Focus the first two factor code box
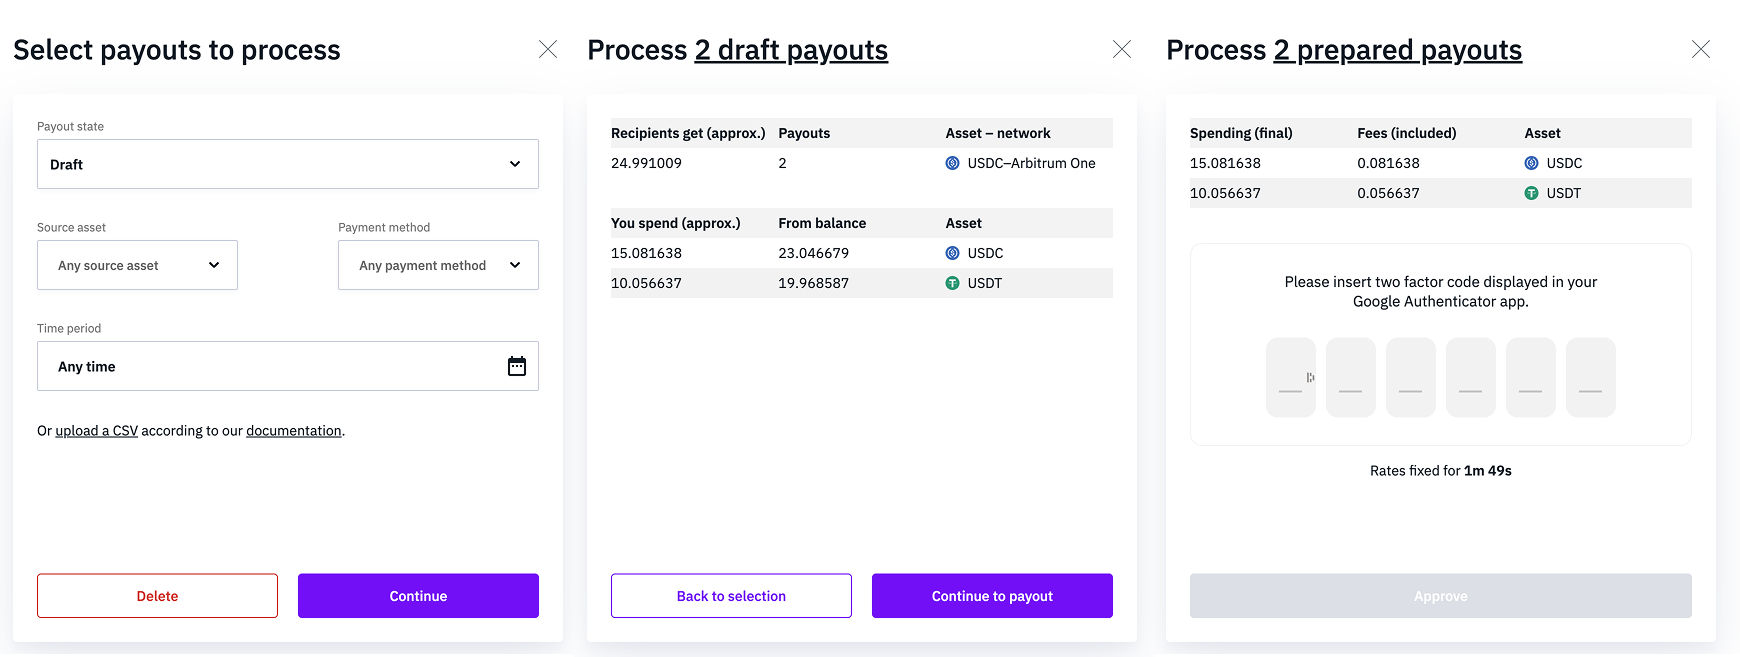This screenshot has width=1740, height=657. (x=1291, y=377)
